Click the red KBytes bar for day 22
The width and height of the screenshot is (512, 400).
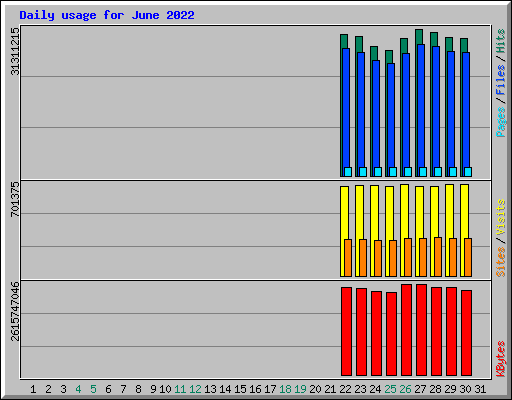(346, 331)
